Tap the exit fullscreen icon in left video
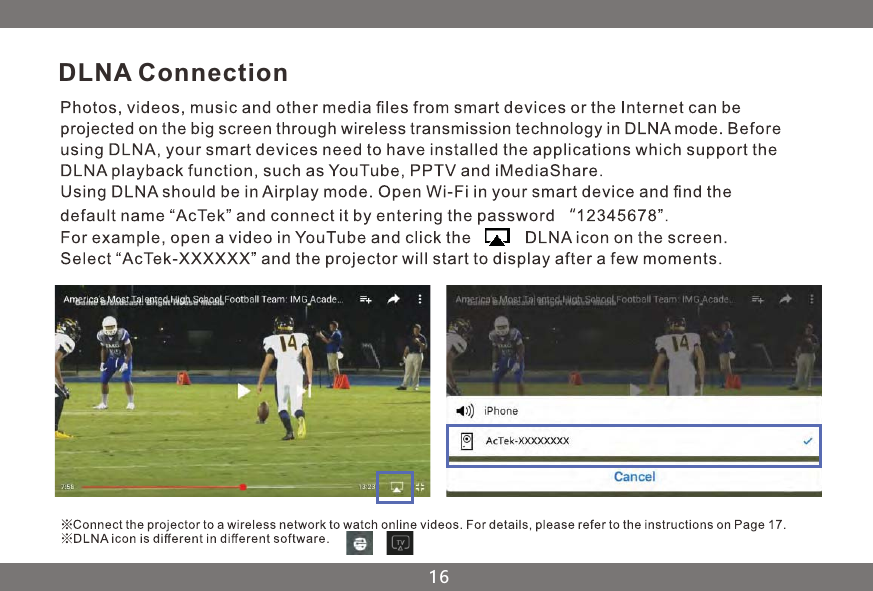Screen dimensions: 873x591 [420, 487]
